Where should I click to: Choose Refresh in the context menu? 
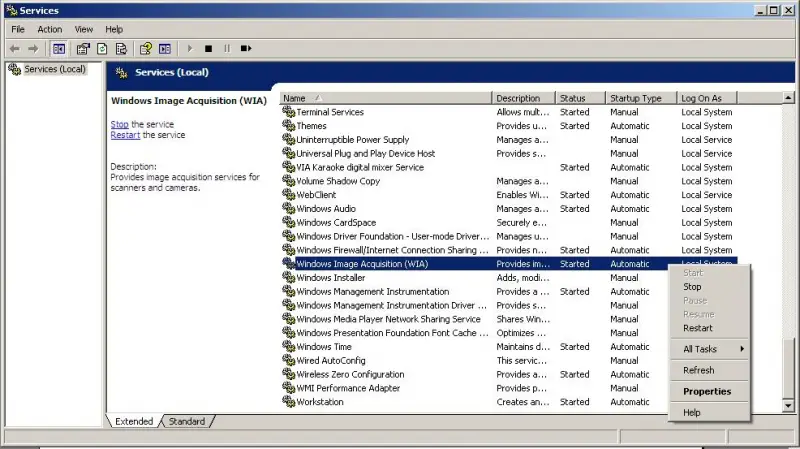(x=709, y=370)
